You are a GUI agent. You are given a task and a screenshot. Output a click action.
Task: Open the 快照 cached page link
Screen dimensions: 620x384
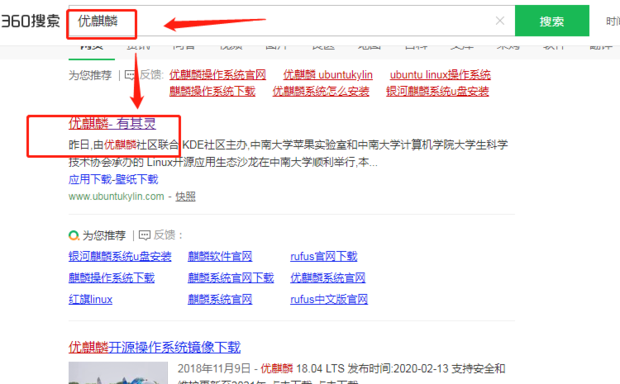[x=185, y=197]
